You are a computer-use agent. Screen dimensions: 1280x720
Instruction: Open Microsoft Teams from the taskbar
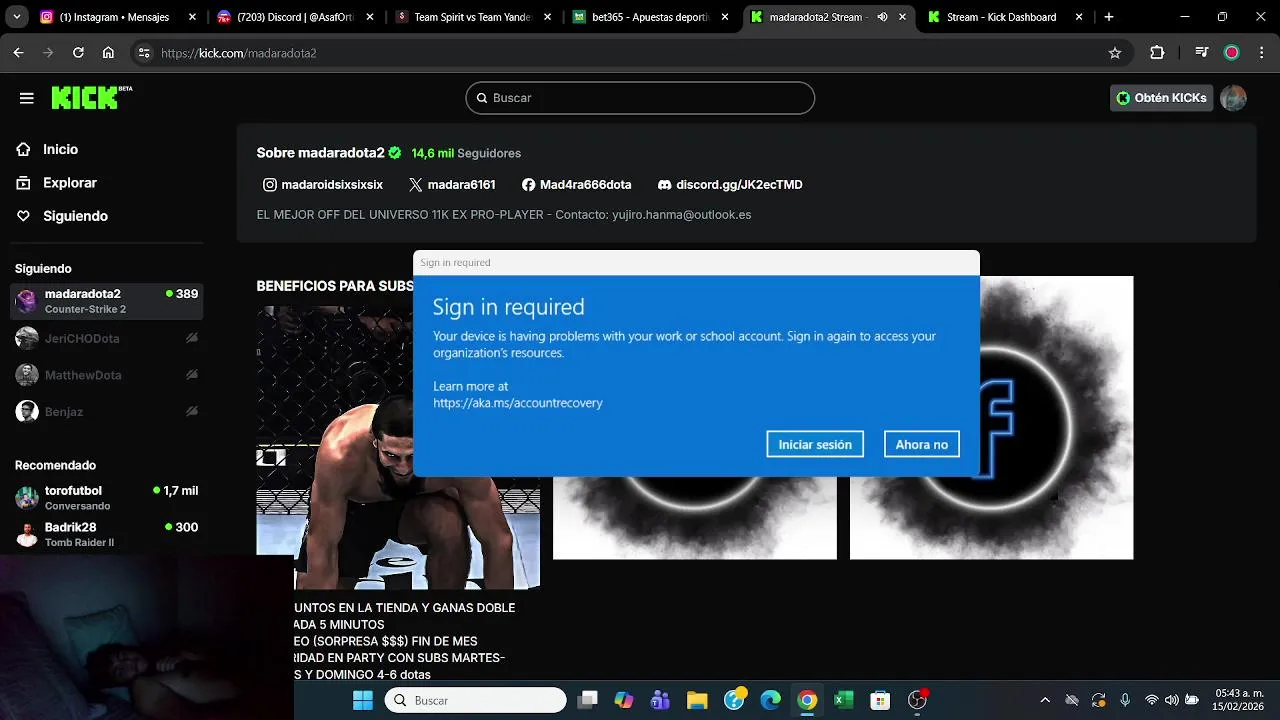tap(660, 700)
